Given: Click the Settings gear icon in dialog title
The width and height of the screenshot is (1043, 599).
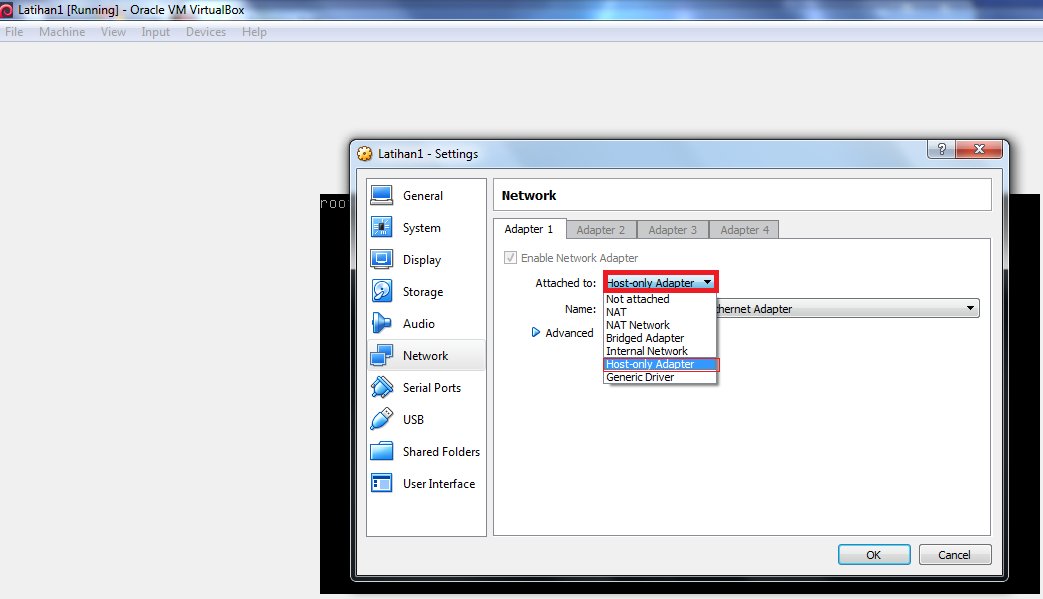Looking at the screenshot, I should tap(365, 154).
